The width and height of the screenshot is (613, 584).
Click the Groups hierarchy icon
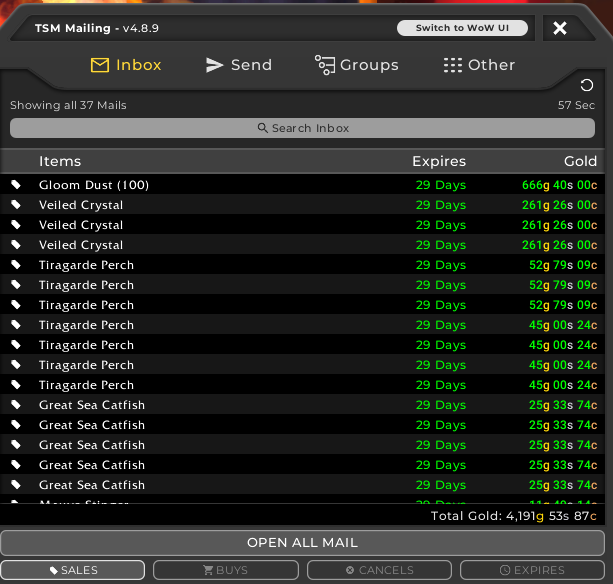pyautogui.click(x=324, y=65)
